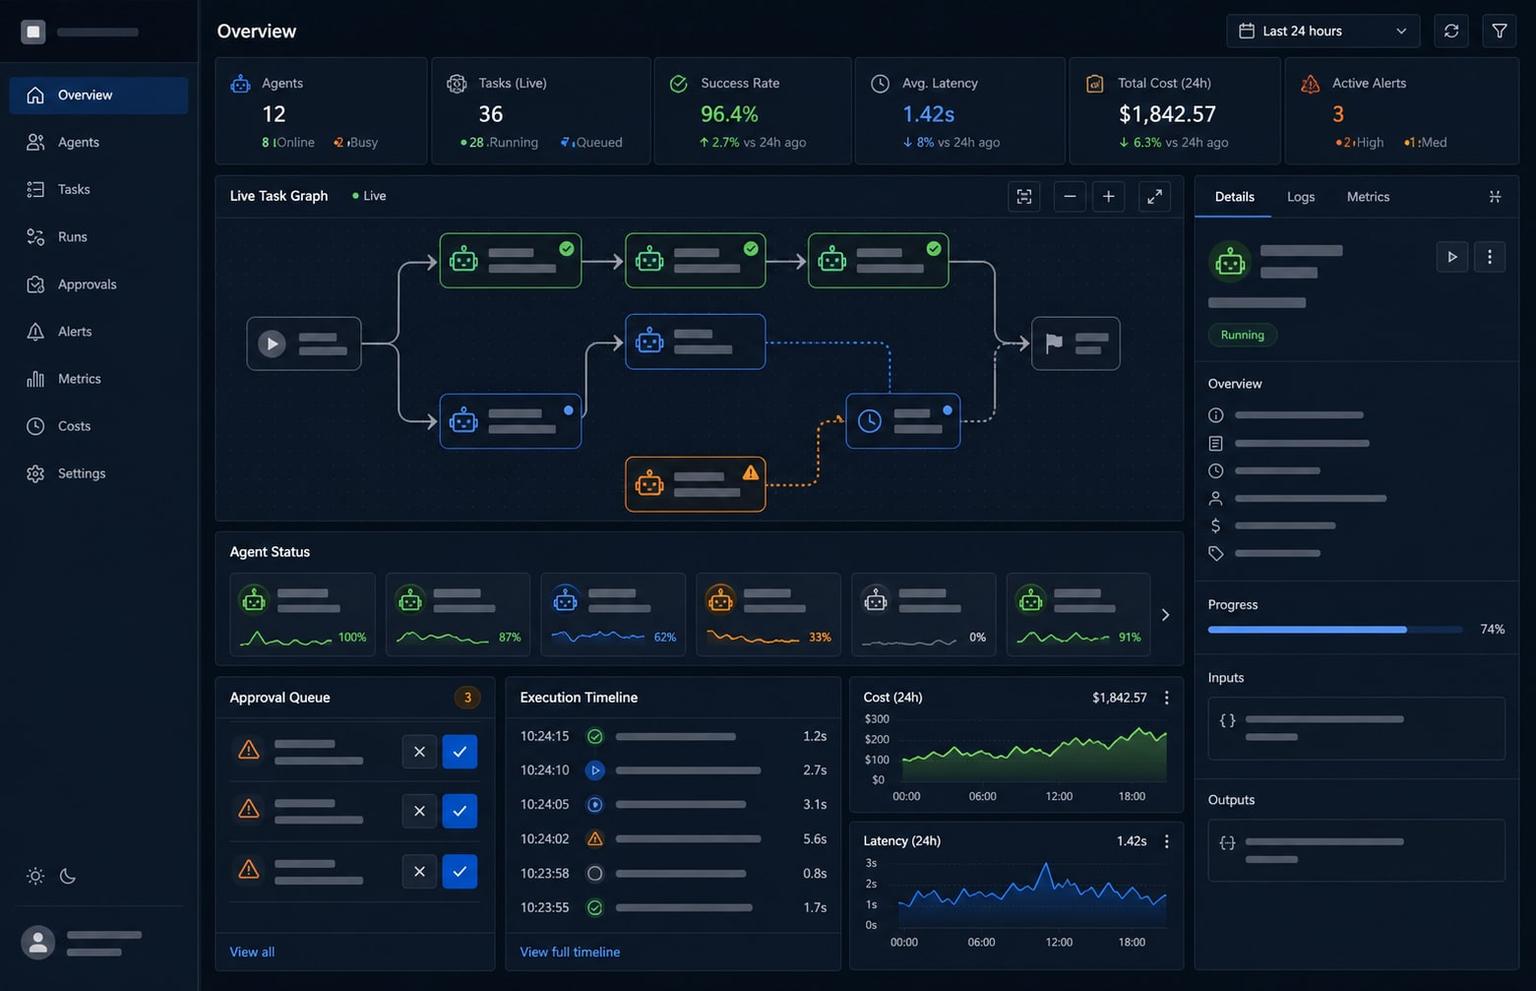
Task: Open the 100% agent status card
Action: [303, 614]
